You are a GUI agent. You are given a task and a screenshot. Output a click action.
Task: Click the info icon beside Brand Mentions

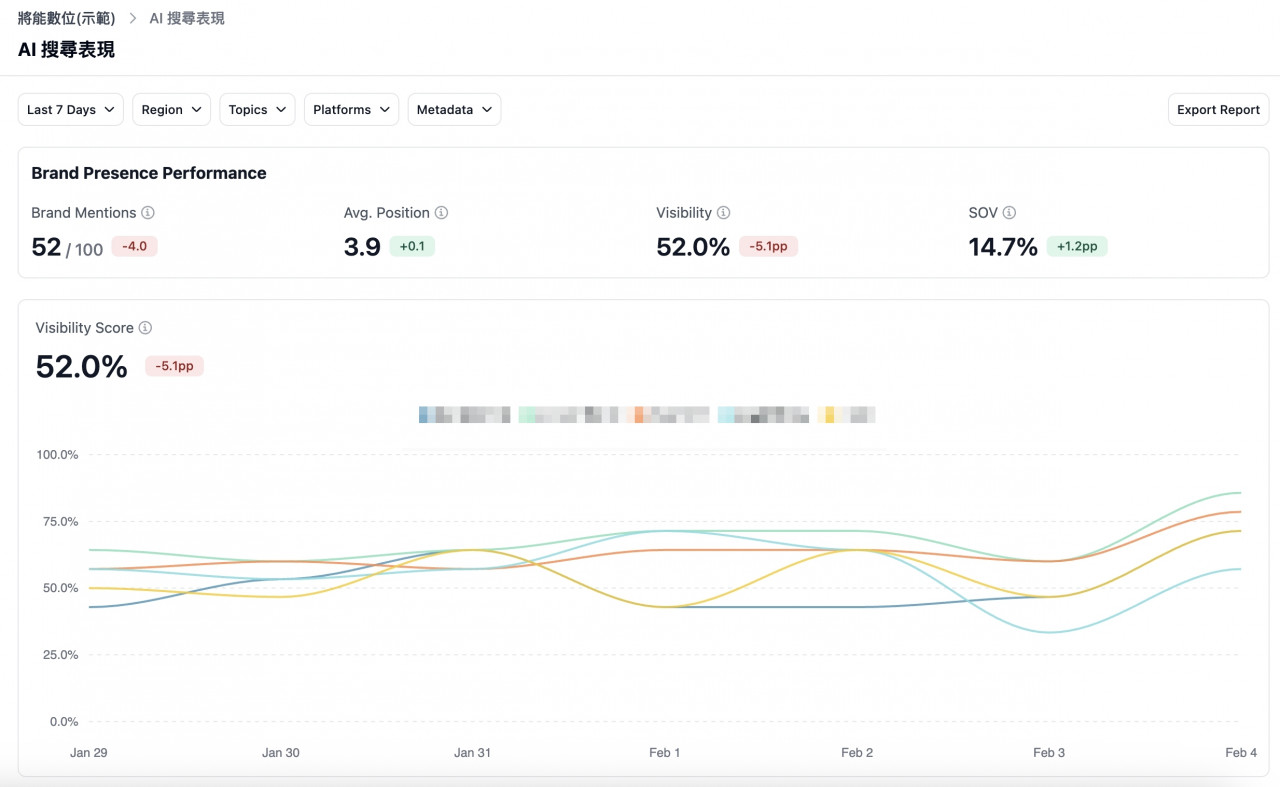148,213
